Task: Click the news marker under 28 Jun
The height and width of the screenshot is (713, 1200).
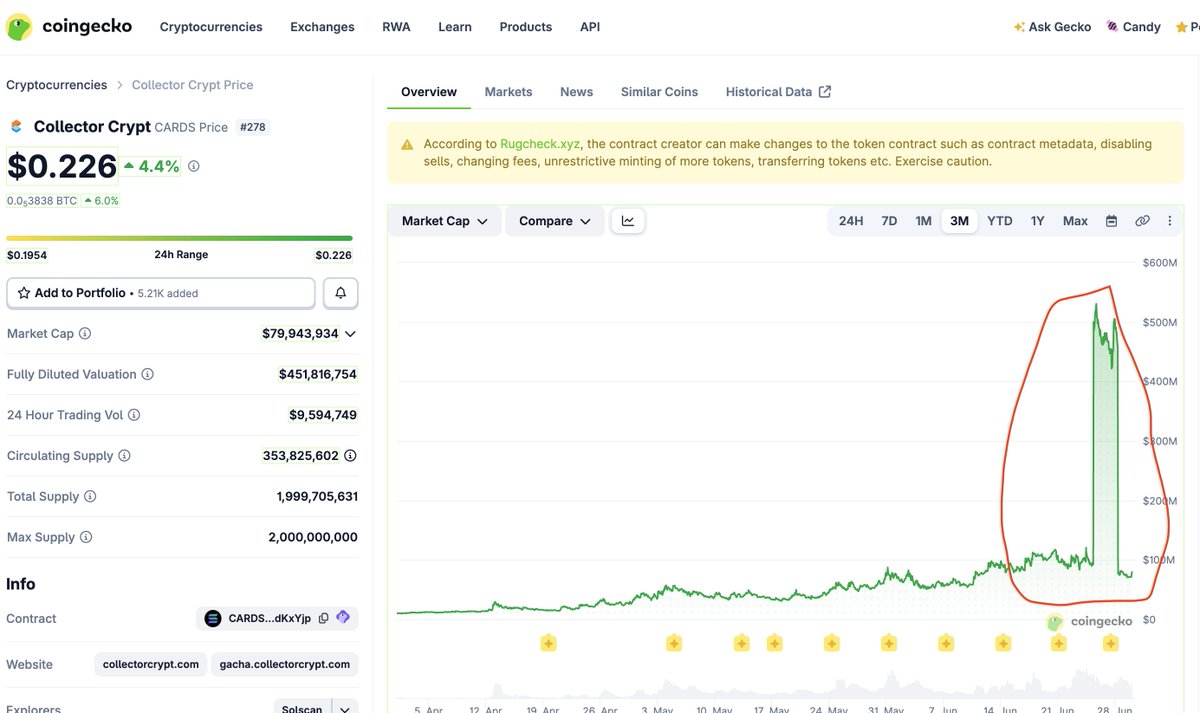Action: (x=1110, y=643)
